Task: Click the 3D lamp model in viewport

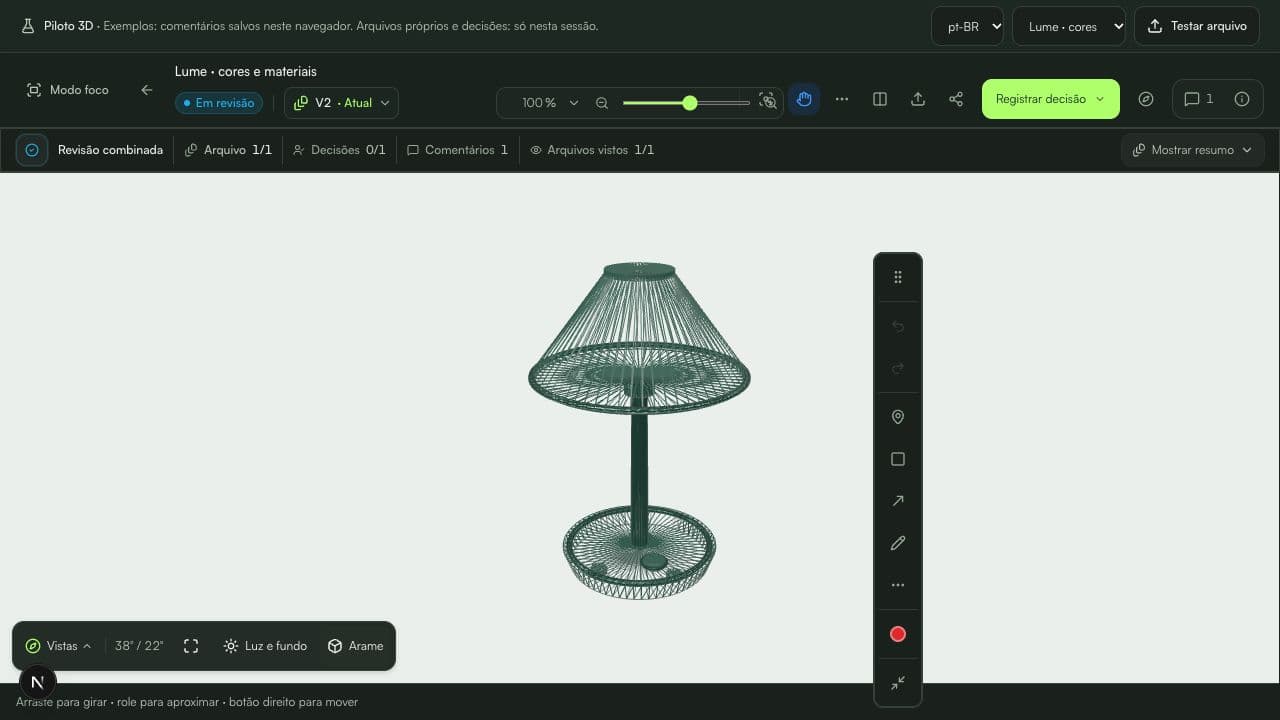Action: pos(639,431)
